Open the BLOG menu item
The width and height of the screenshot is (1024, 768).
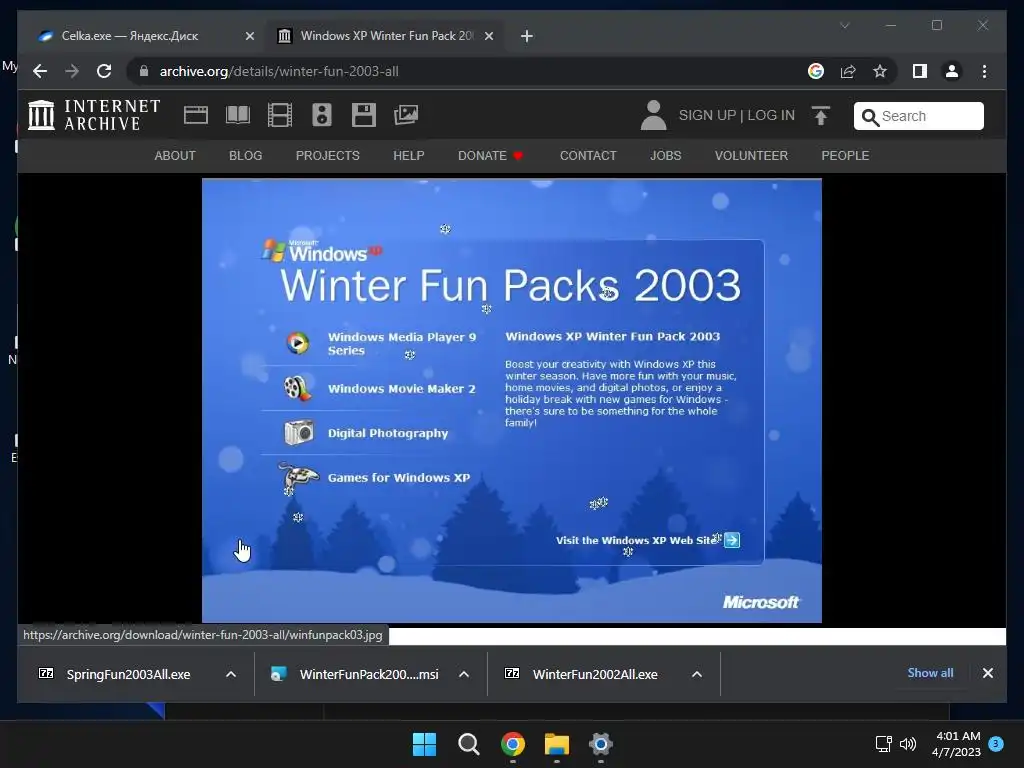point(246,155)
